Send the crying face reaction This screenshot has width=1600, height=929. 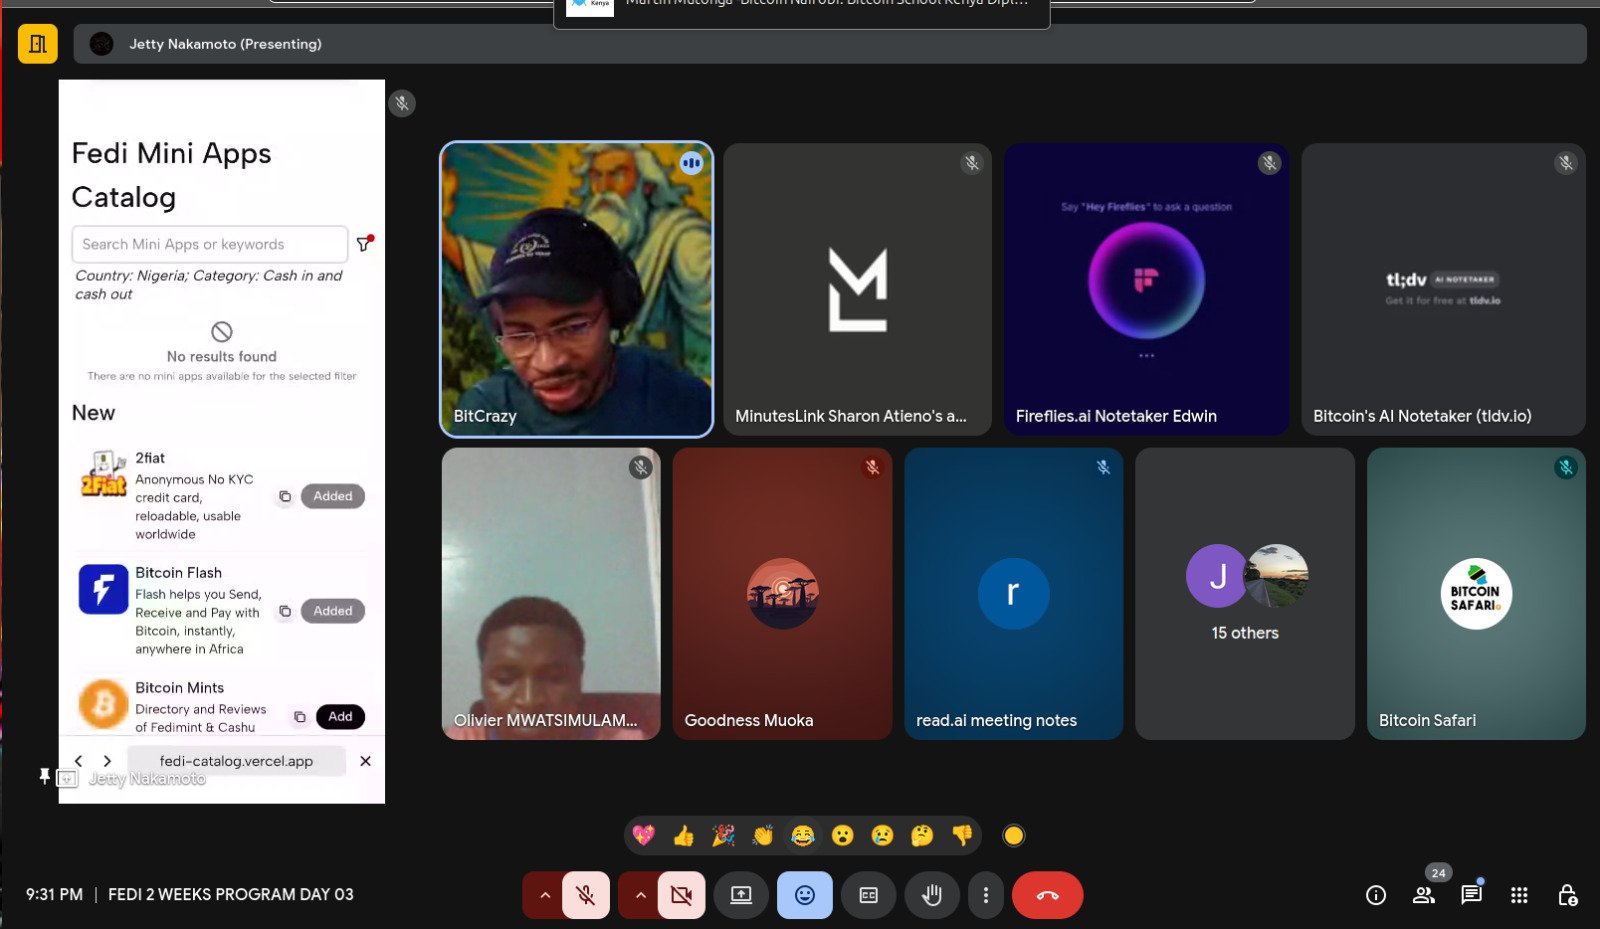pos(882,835)
